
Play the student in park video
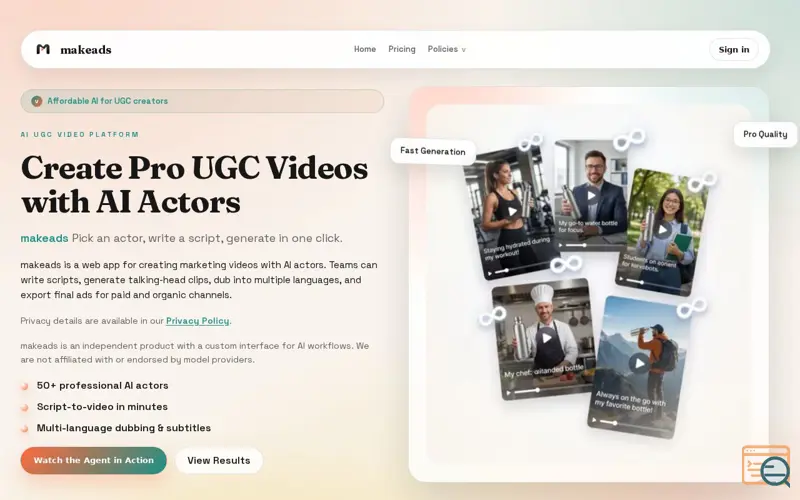click(x=662, y=230)
